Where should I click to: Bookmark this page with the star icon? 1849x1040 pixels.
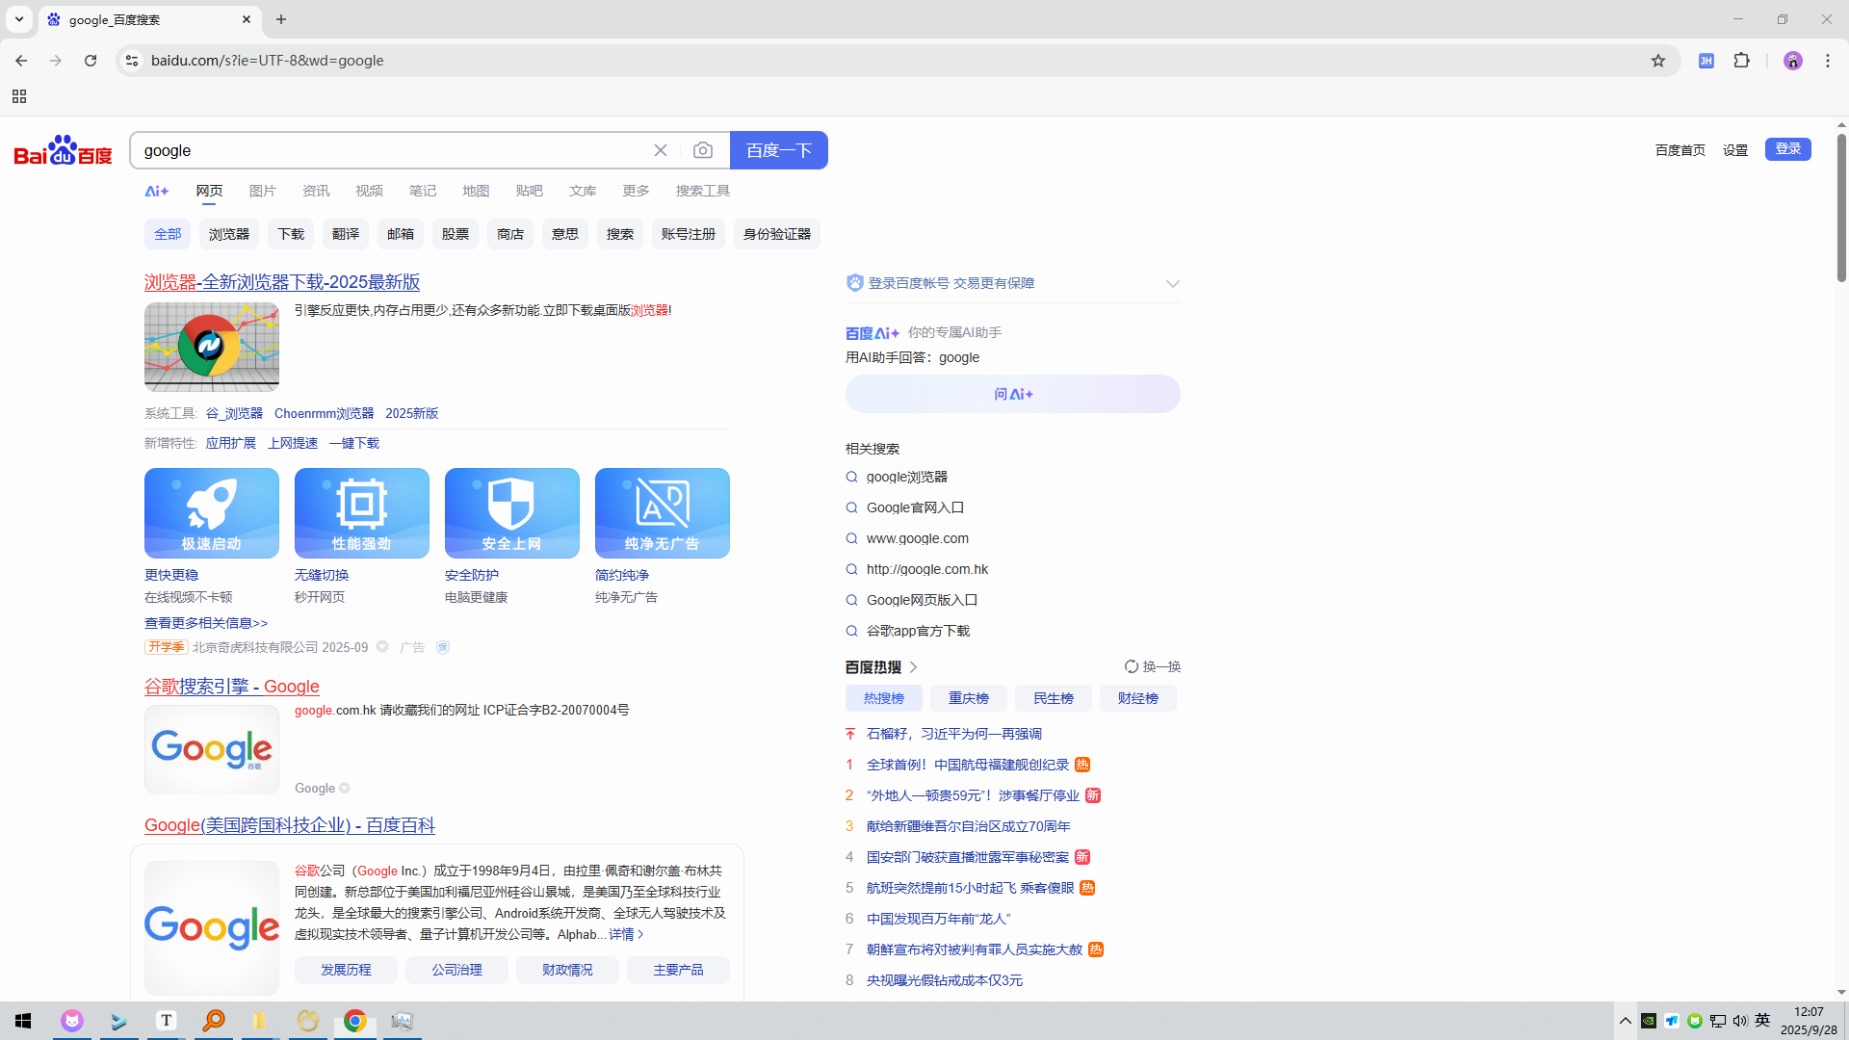coord(1657,60)
